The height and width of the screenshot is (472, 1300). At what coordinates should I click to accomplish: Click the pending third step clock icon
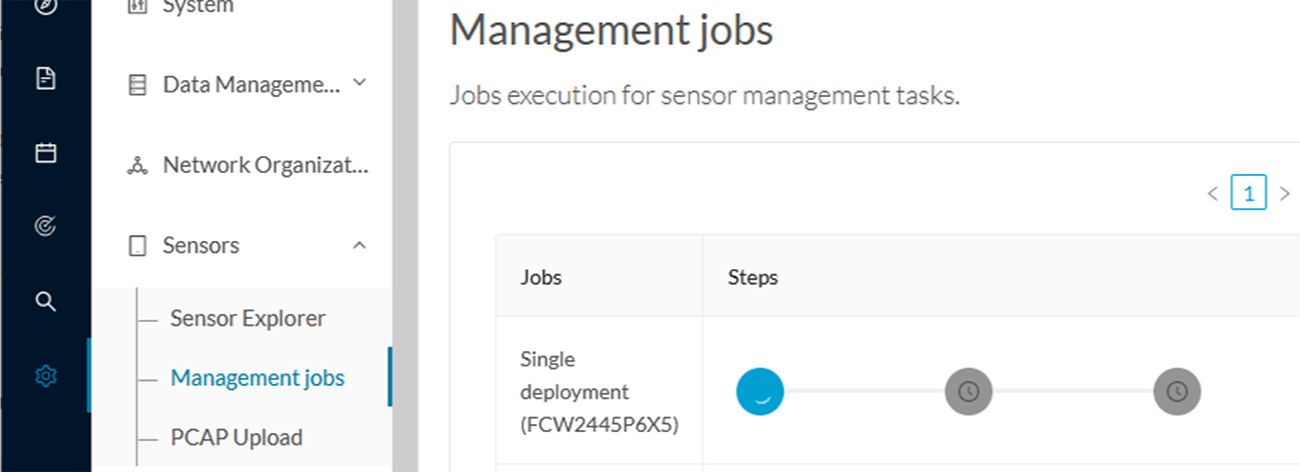(1176, 392)
